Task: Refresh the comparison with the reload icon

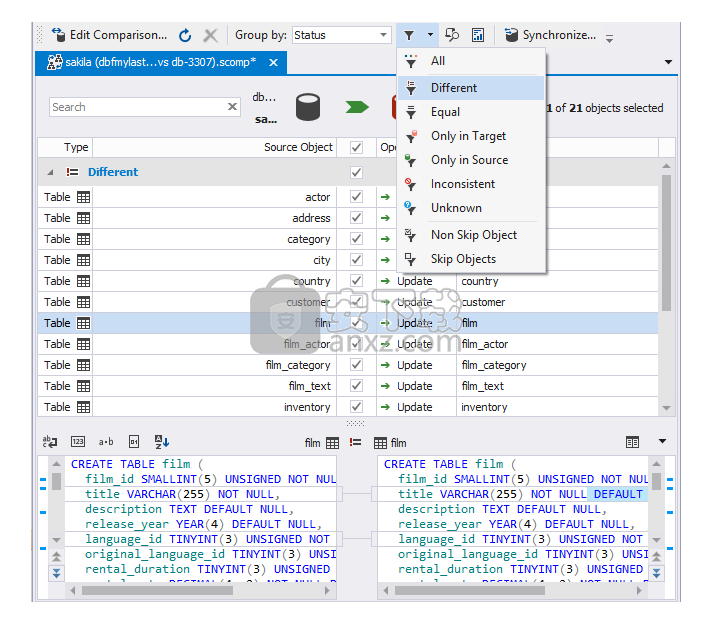Action: 185,35
